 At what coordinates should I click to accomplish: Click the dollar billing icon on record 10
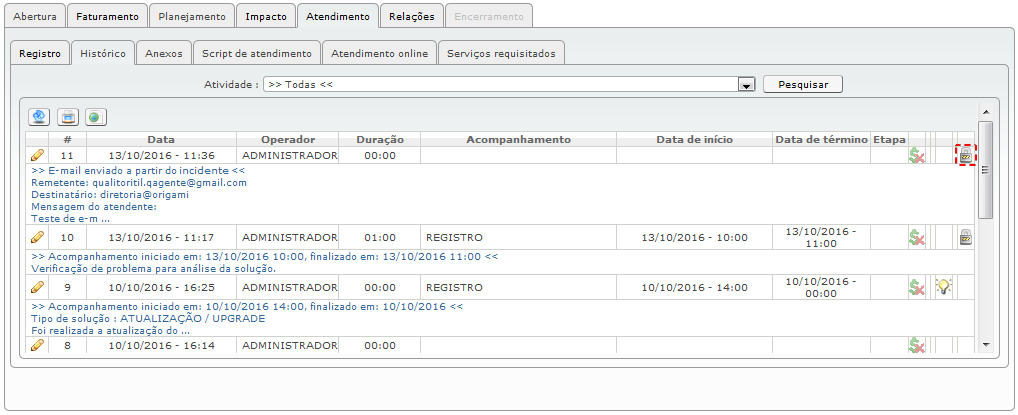pos(916,237)
